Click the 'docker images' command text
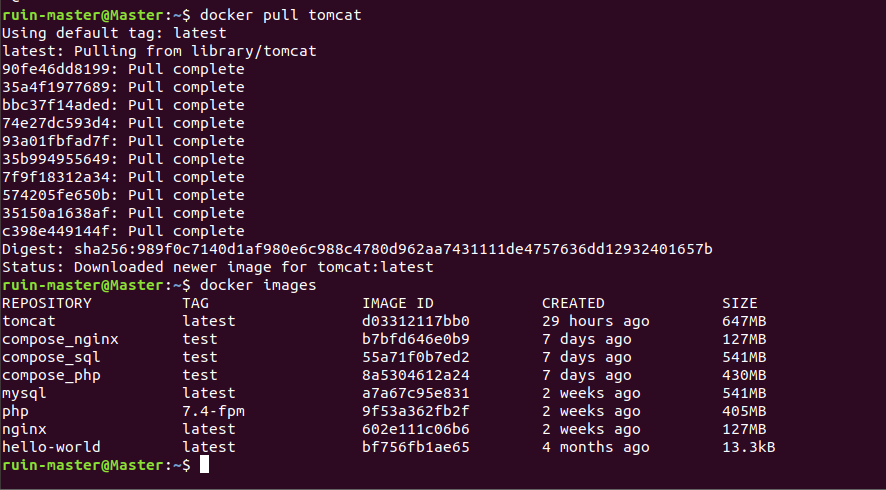 258,285
